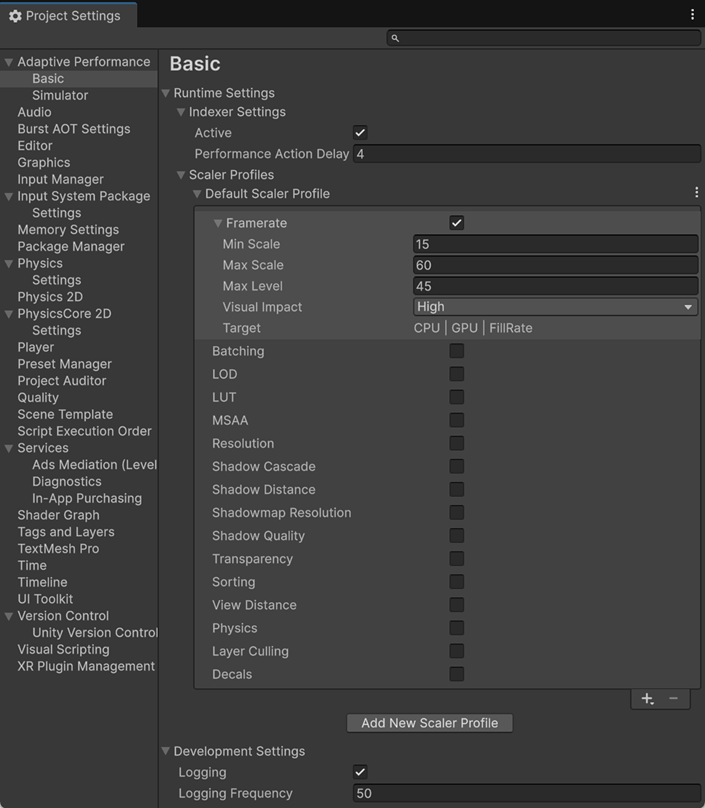Select the Audio category in the sidebar
The width and height of the screenshot is (705, 808).
(x=33, y=112)
